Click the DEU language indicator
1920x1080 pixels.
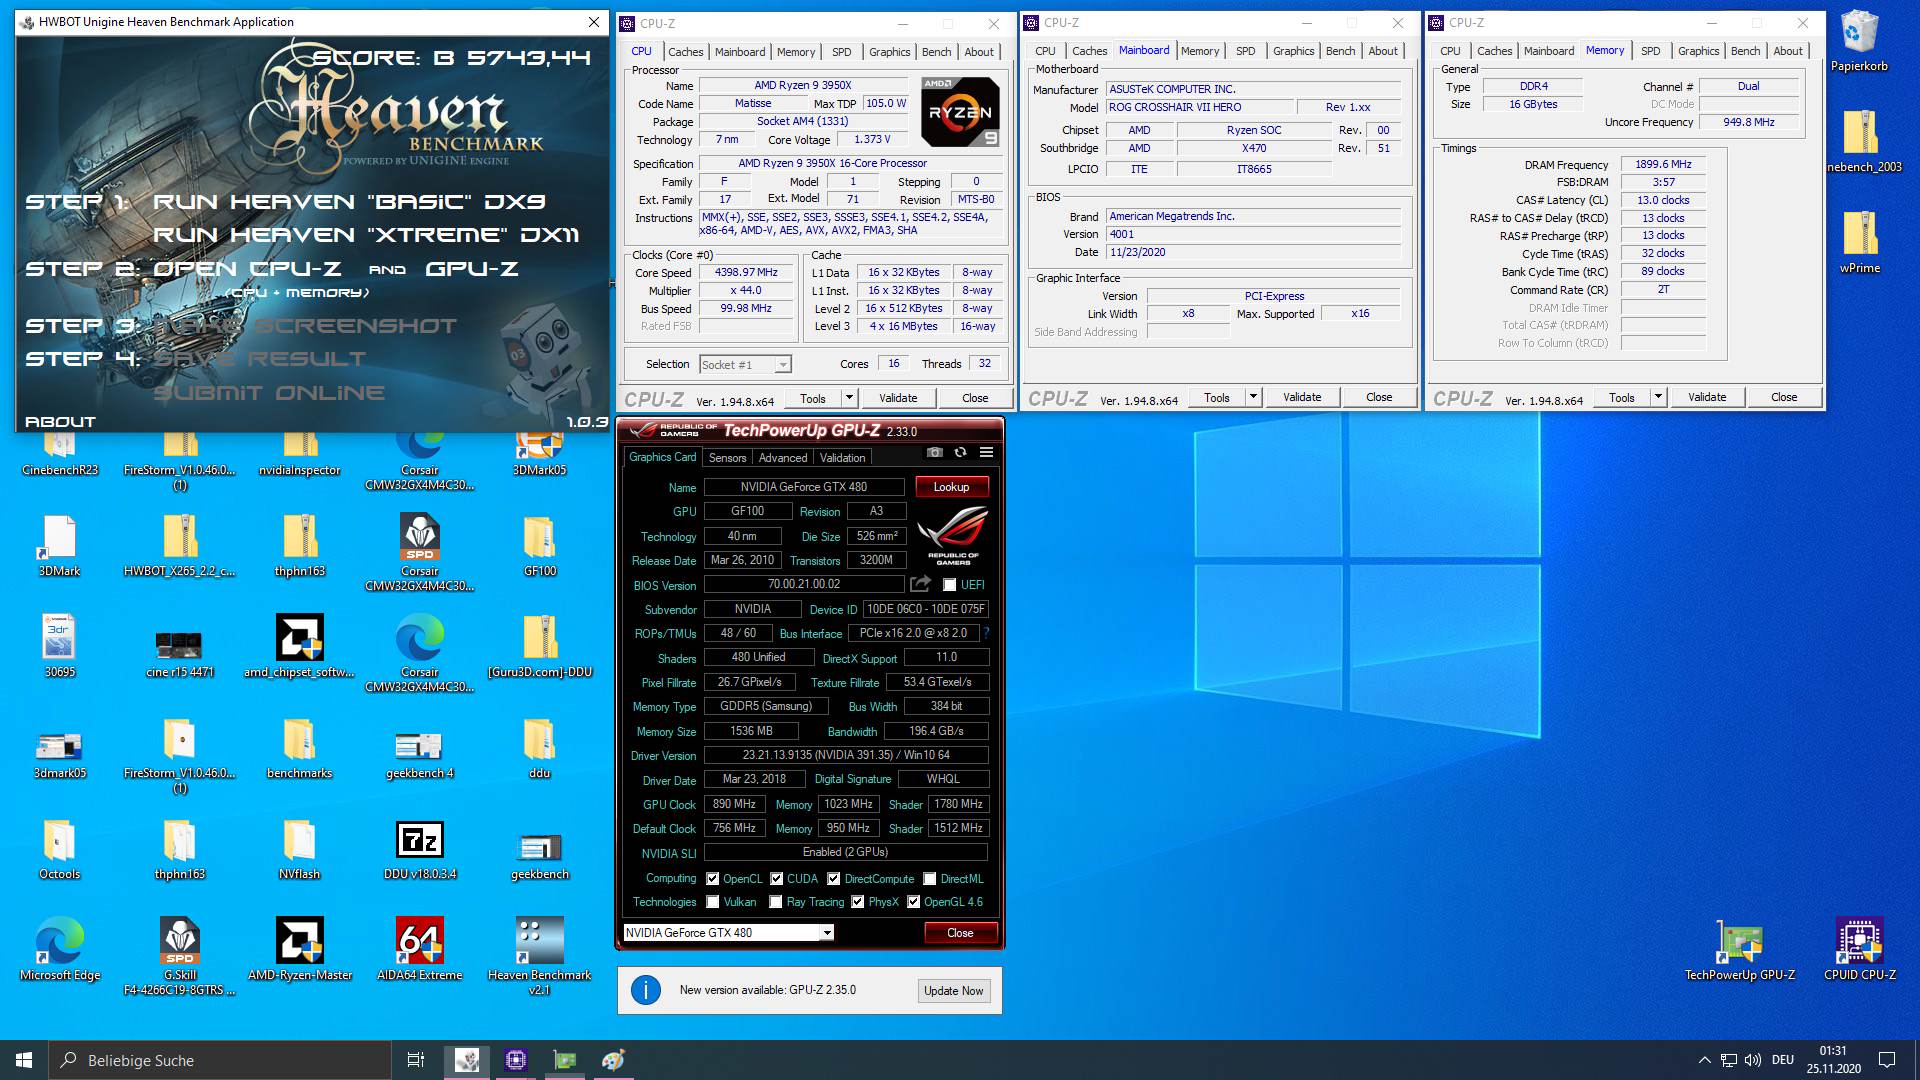(x=1782, y=1060)
